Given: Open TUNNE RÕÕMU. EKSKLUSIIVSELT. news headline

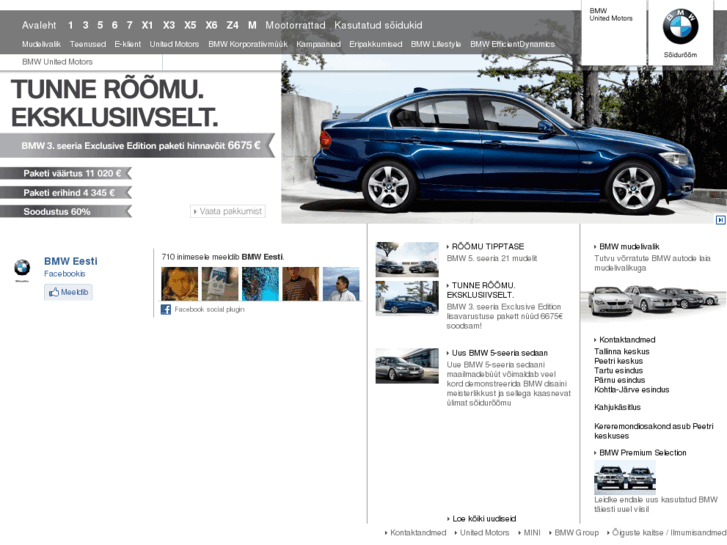Looking at the screenshot, I should pos(483,290).
